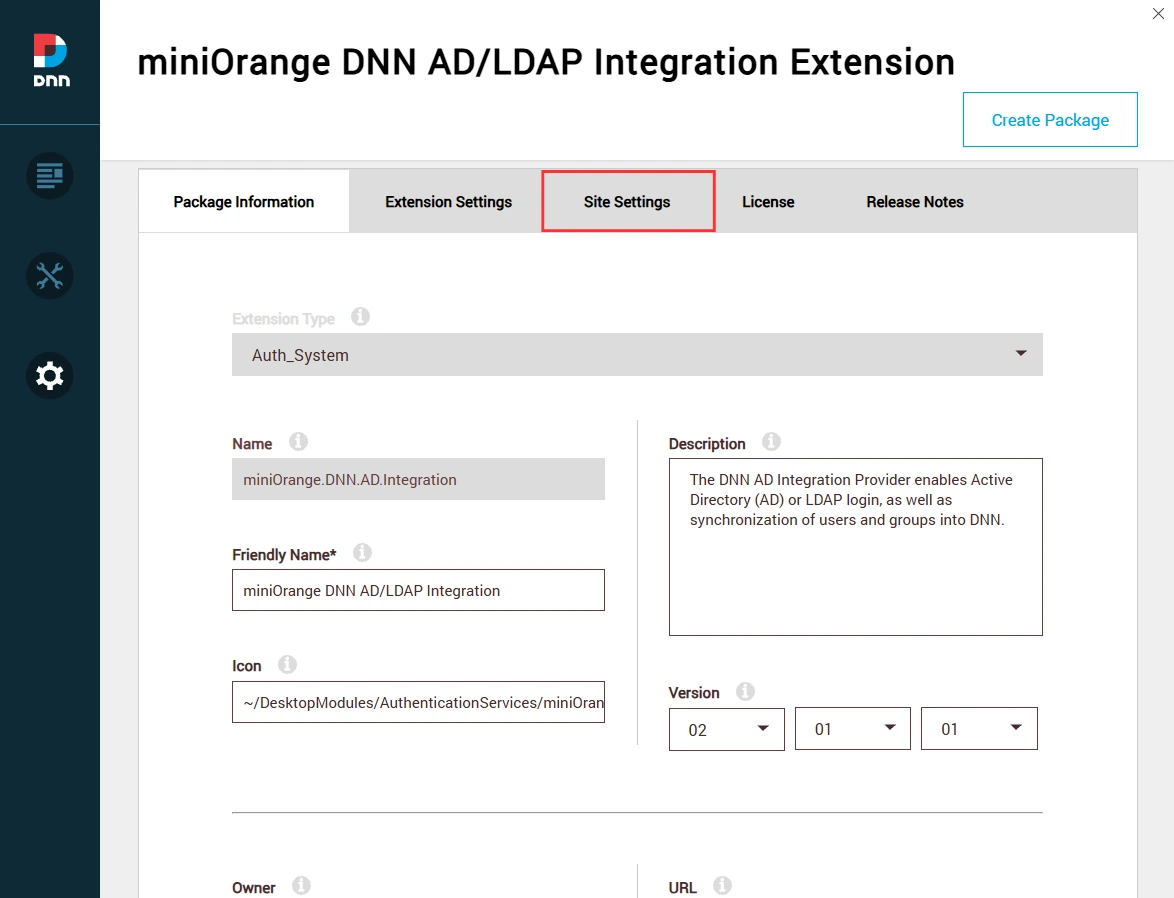Show info tooltip for Extension Type
1174x898 pixels.
click(360, 317)
